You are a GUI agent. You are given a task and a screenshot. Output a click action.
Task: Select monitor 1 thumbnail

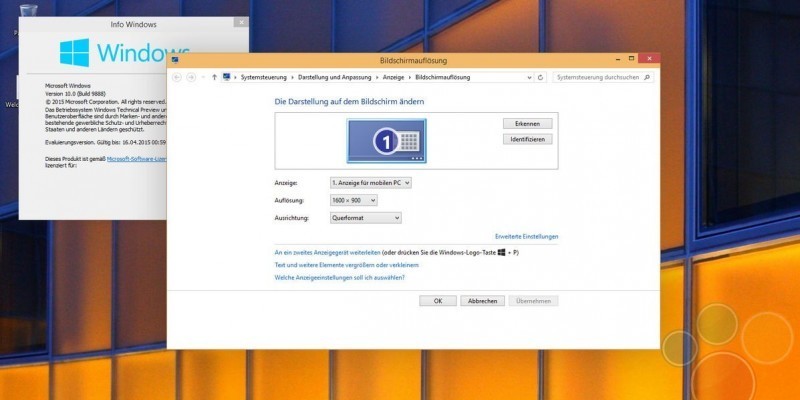(x=387, y=141)
